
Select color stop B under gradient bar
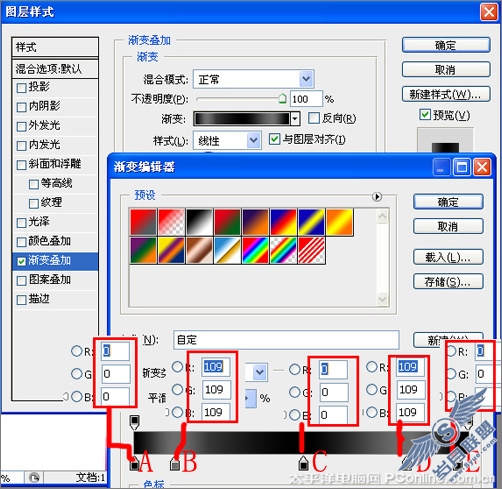coord(175,464)
